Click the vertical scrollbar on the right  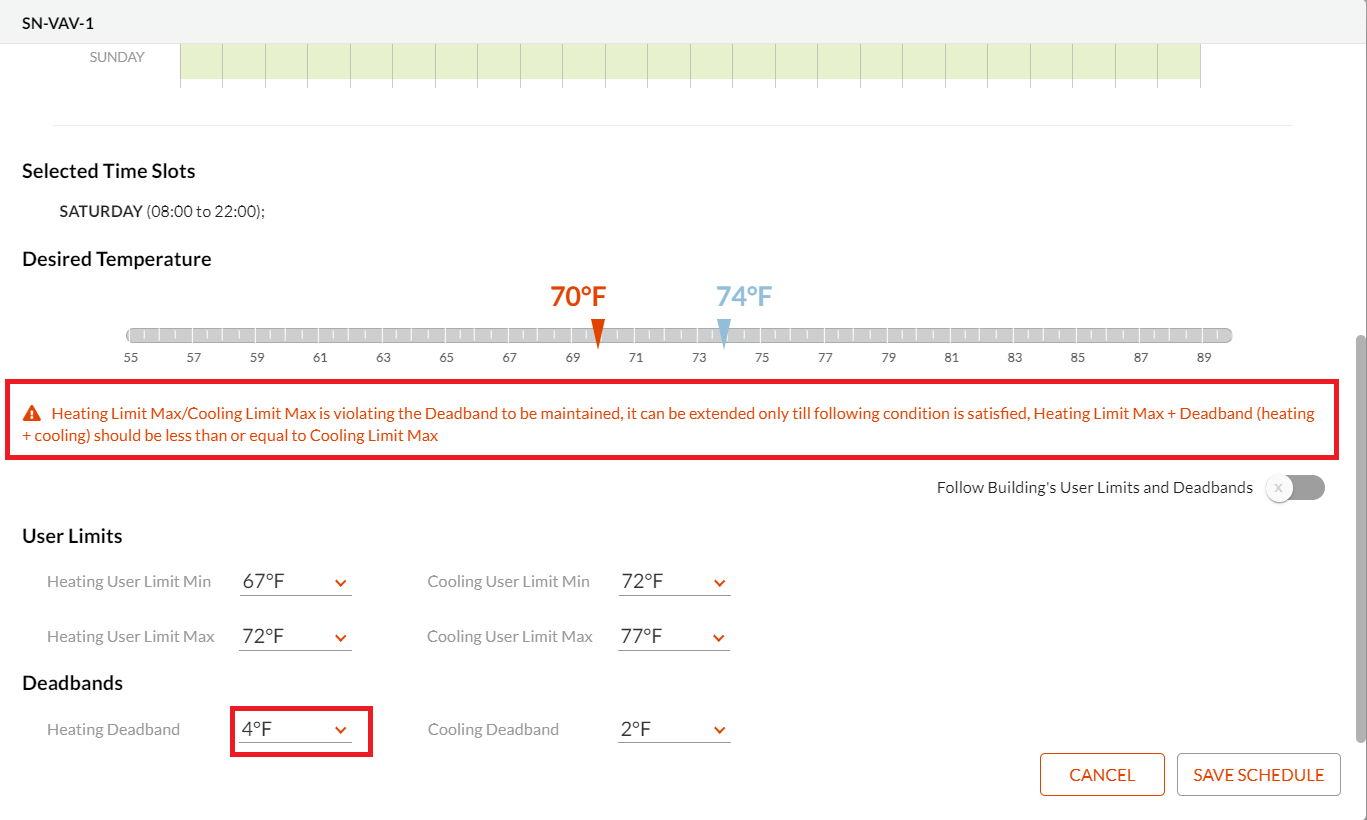pos(1359,540)
